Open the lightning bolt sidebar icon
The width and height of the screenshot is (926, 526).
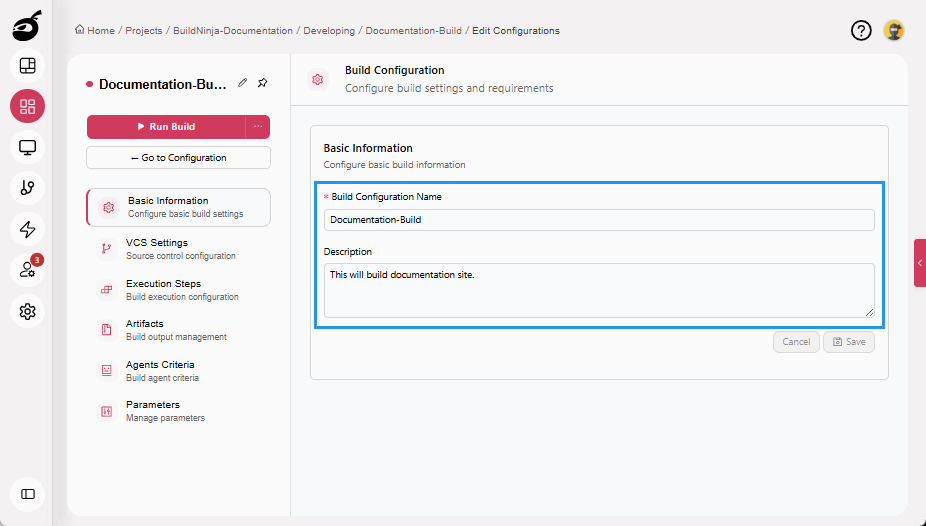click(27, 229)
